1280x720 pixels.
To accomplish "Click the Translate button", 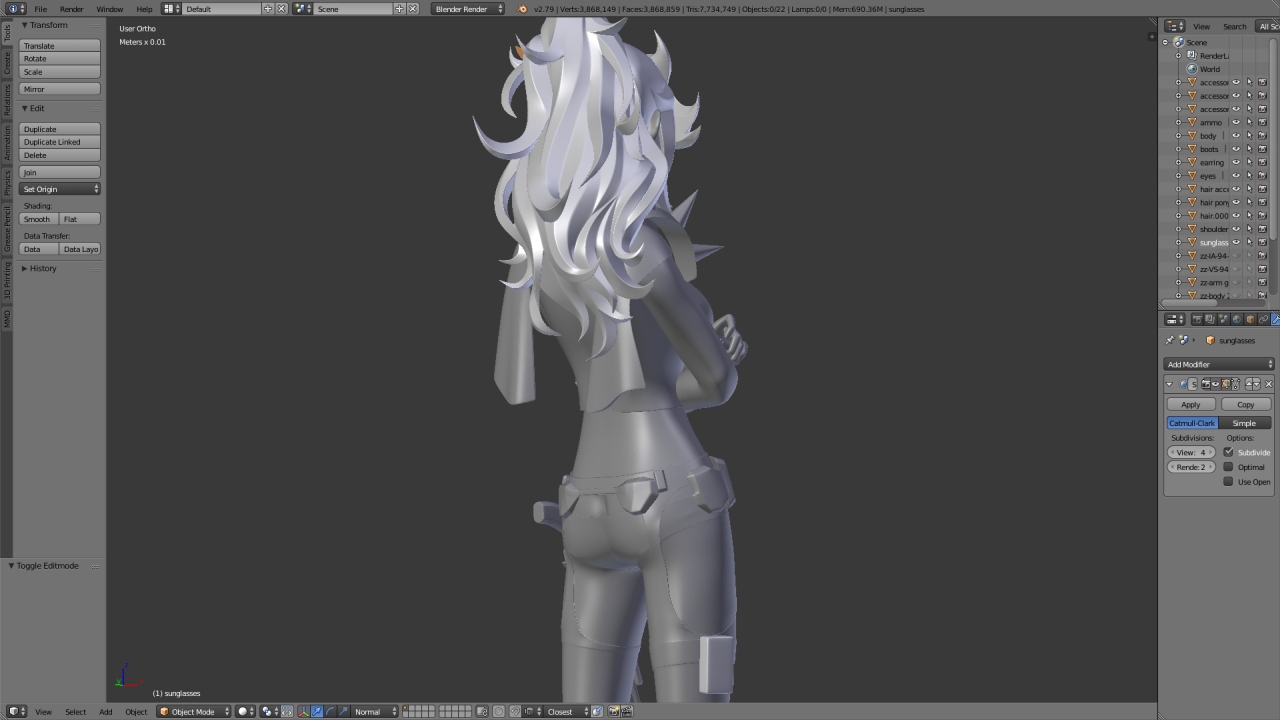I will click(x=60, y=46).
